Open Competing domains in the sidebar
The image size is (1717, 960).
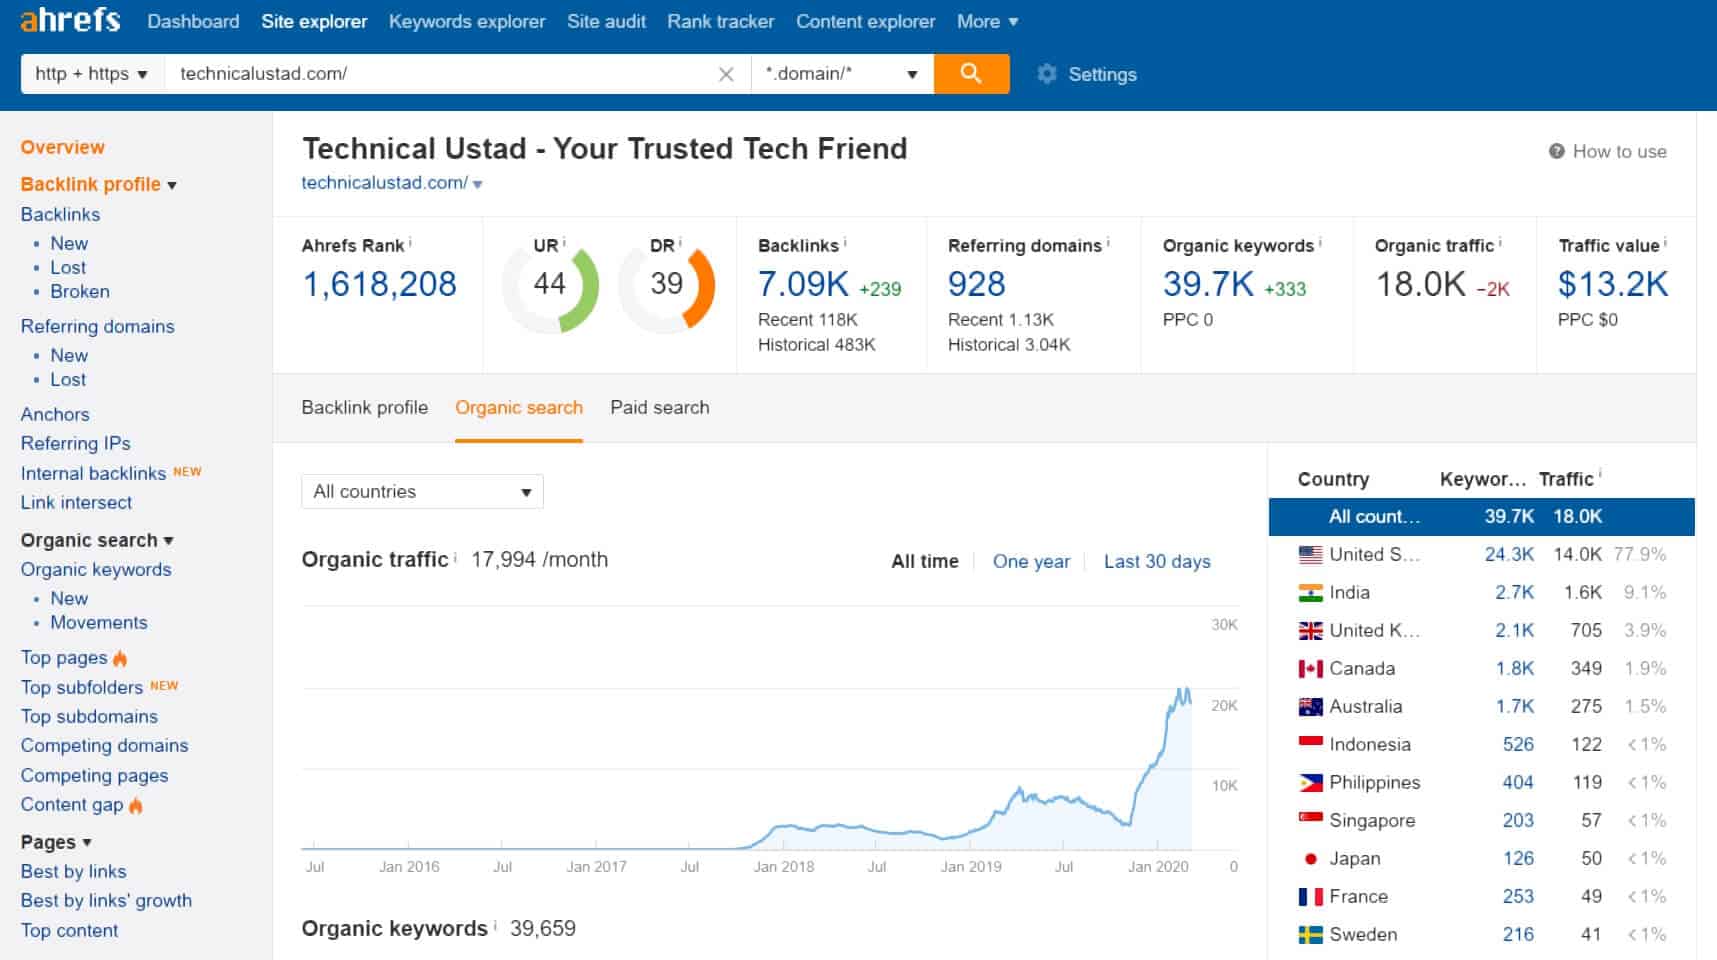pos(104,745)
